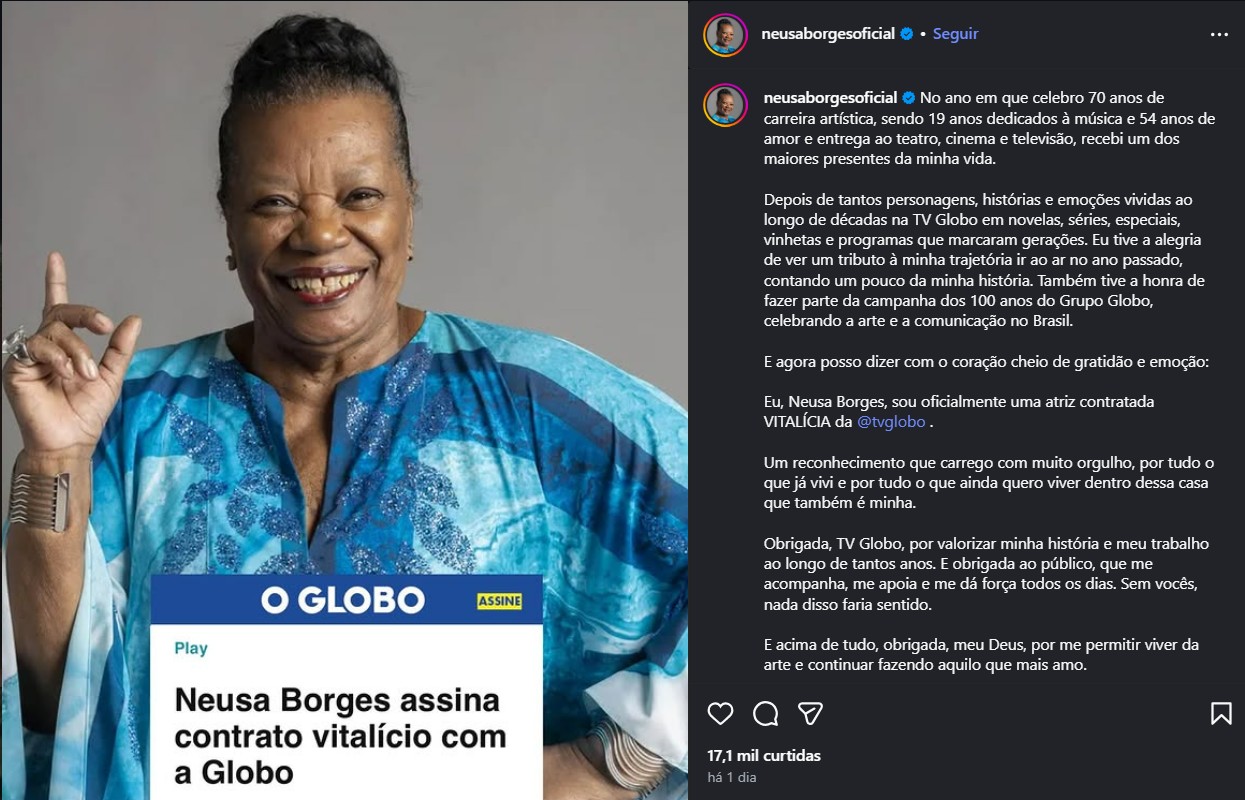Click verified badge in post header
This screenshot has height=800, width=1245.
(907, 34)
